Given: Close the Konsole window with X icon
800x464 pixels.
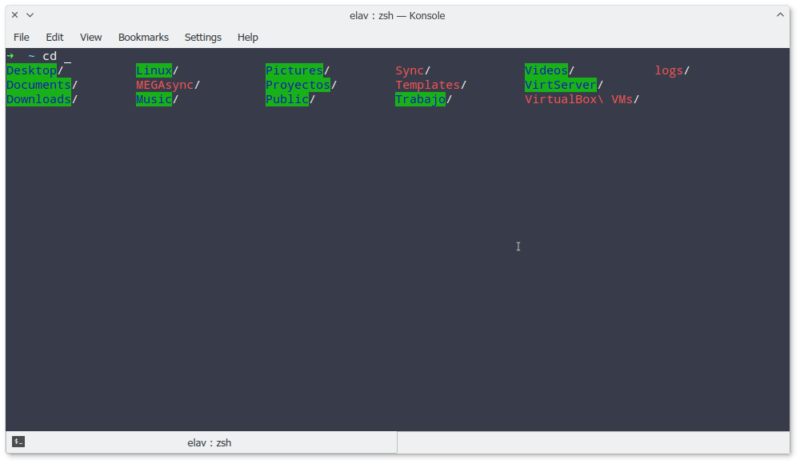Looking at the screenshot, I should click(x=15, y=15).
